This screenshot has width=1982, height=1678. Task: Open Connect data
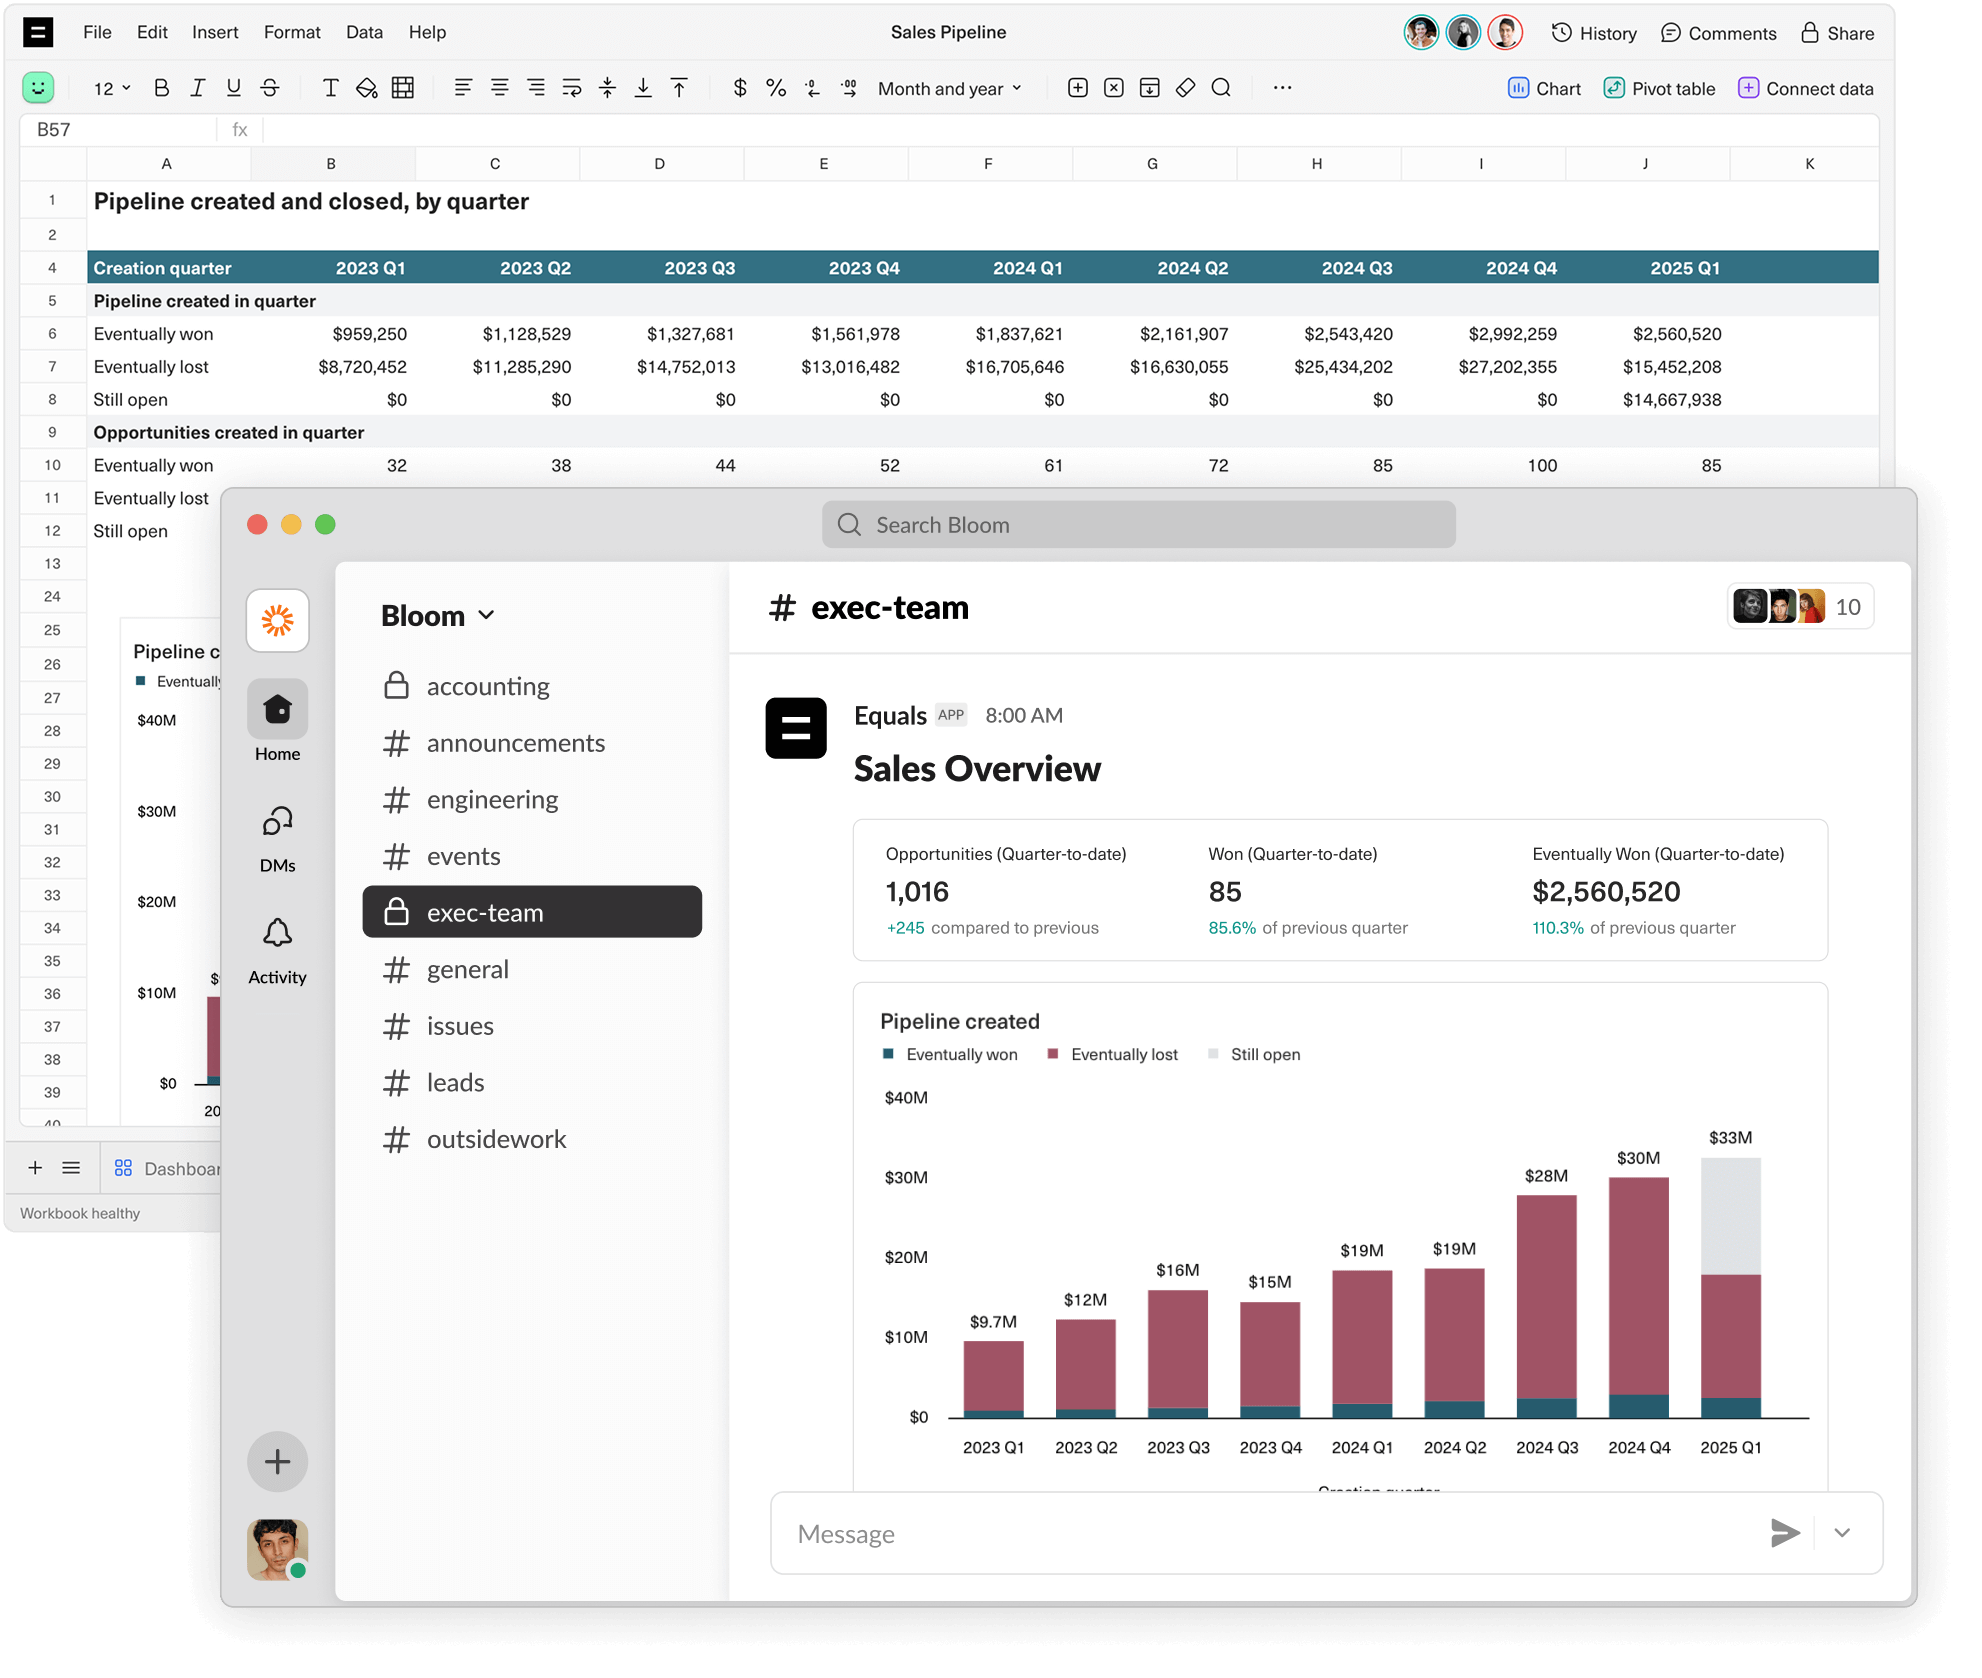click(1805, 88)
